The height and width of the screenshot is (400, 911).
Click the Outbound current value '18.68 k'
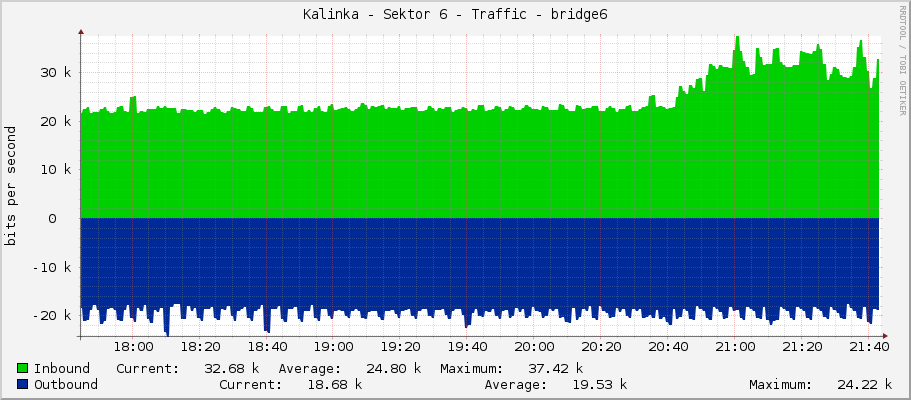point(335,384)
